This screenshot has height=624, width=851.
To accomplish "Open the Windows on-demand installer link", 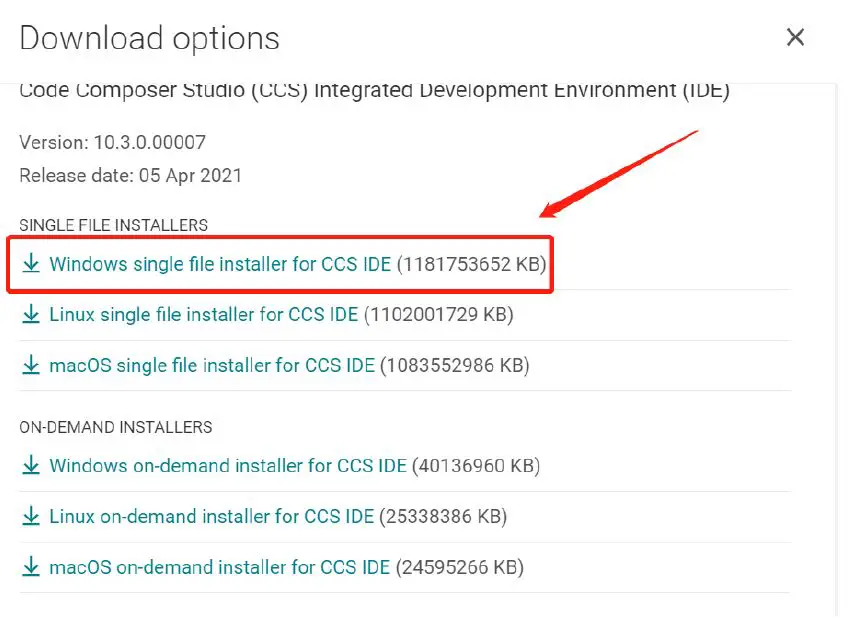I will (228, 466).
